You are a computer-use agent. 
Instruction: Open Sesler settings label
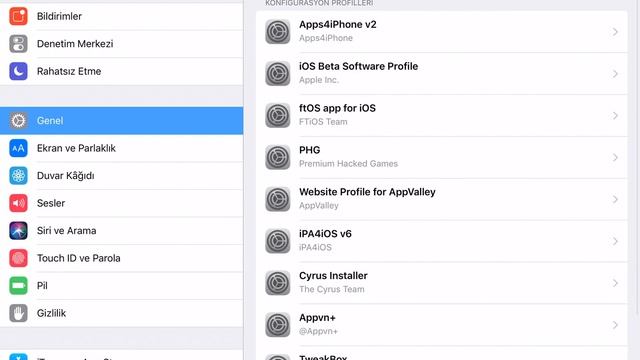click(51, 203)
